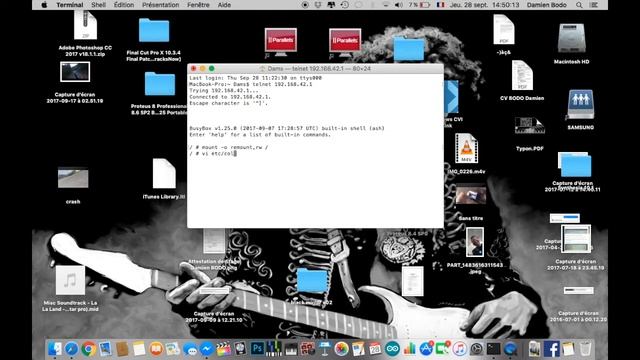640x360 pixels.
Task: Open the Facebook icon in the Dock
Action: click(552, 349)
